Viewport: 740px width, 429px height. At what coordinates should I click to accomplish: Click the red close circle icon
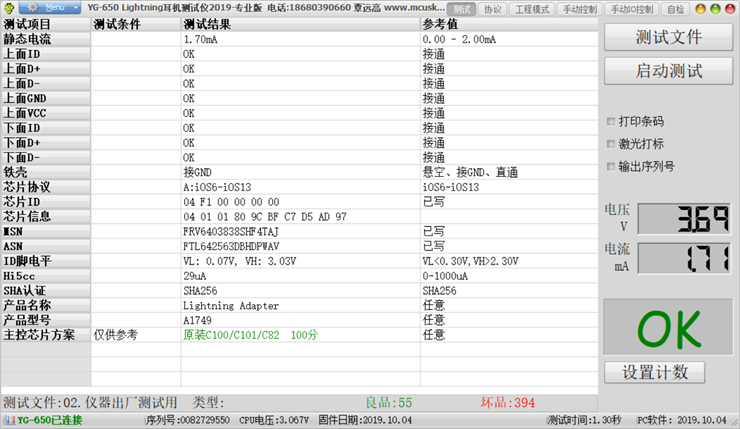[x=728, y=9]
